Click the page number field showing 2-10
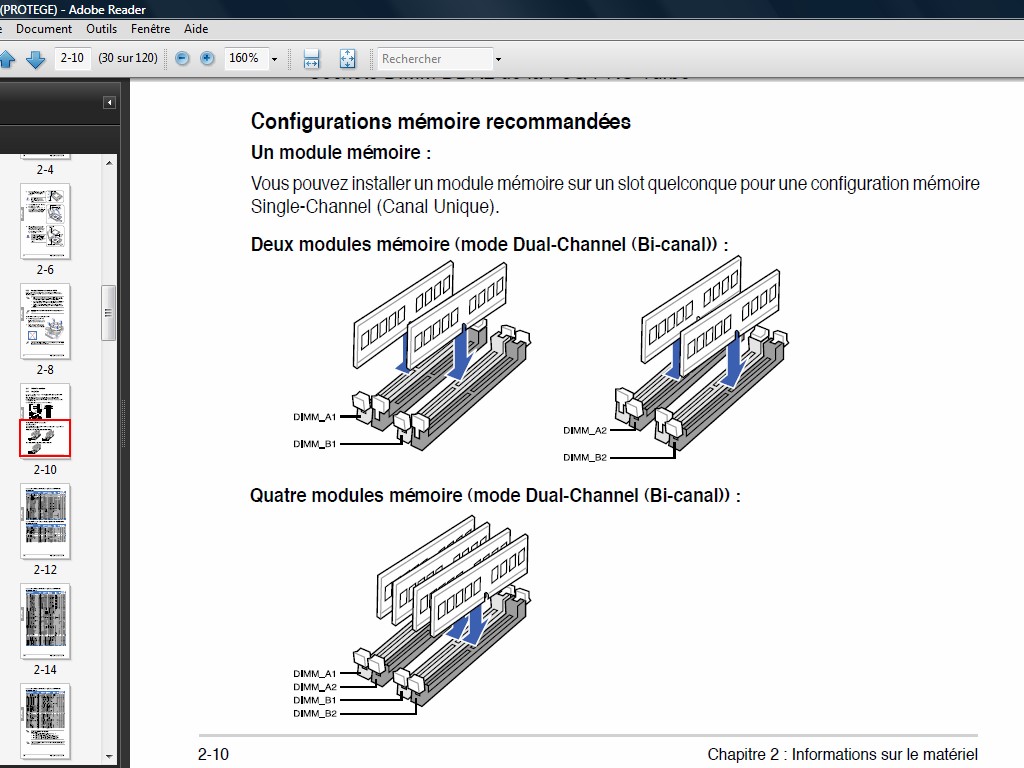Viewport: 1024px width, 768px height. point(72,58)
